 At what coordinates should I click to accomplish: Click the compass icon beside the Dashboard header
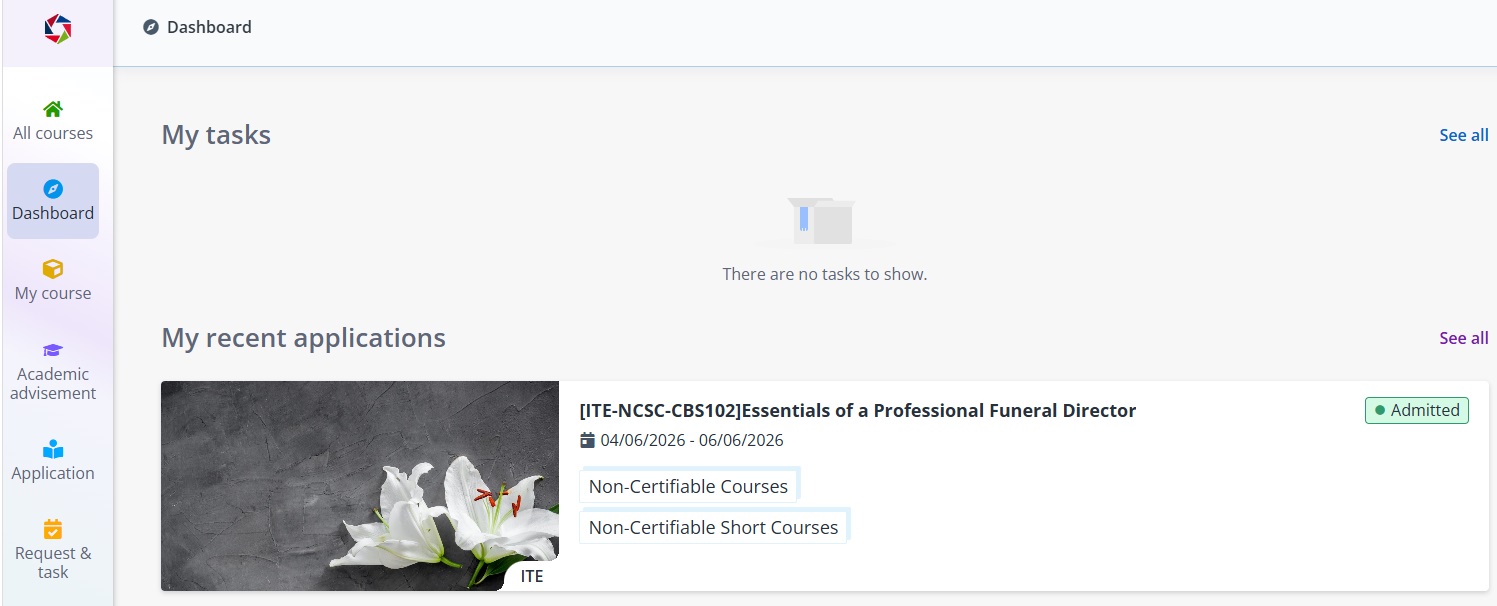point(151,27)
